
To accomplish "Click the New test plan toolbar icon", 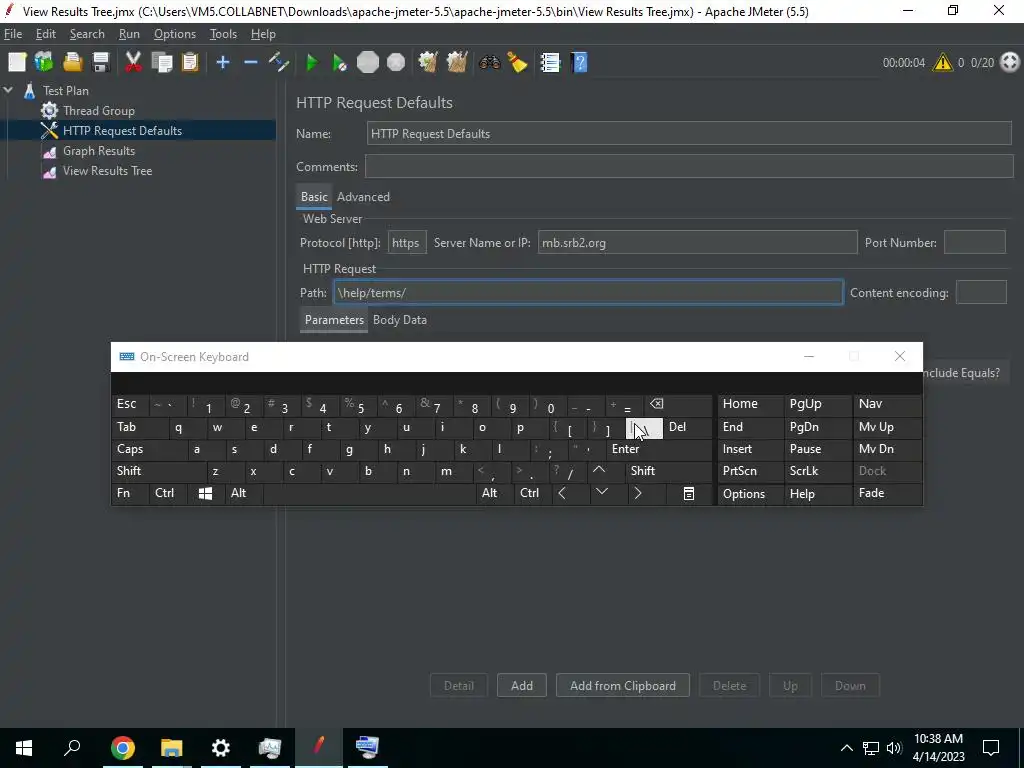I will [17, 63].
